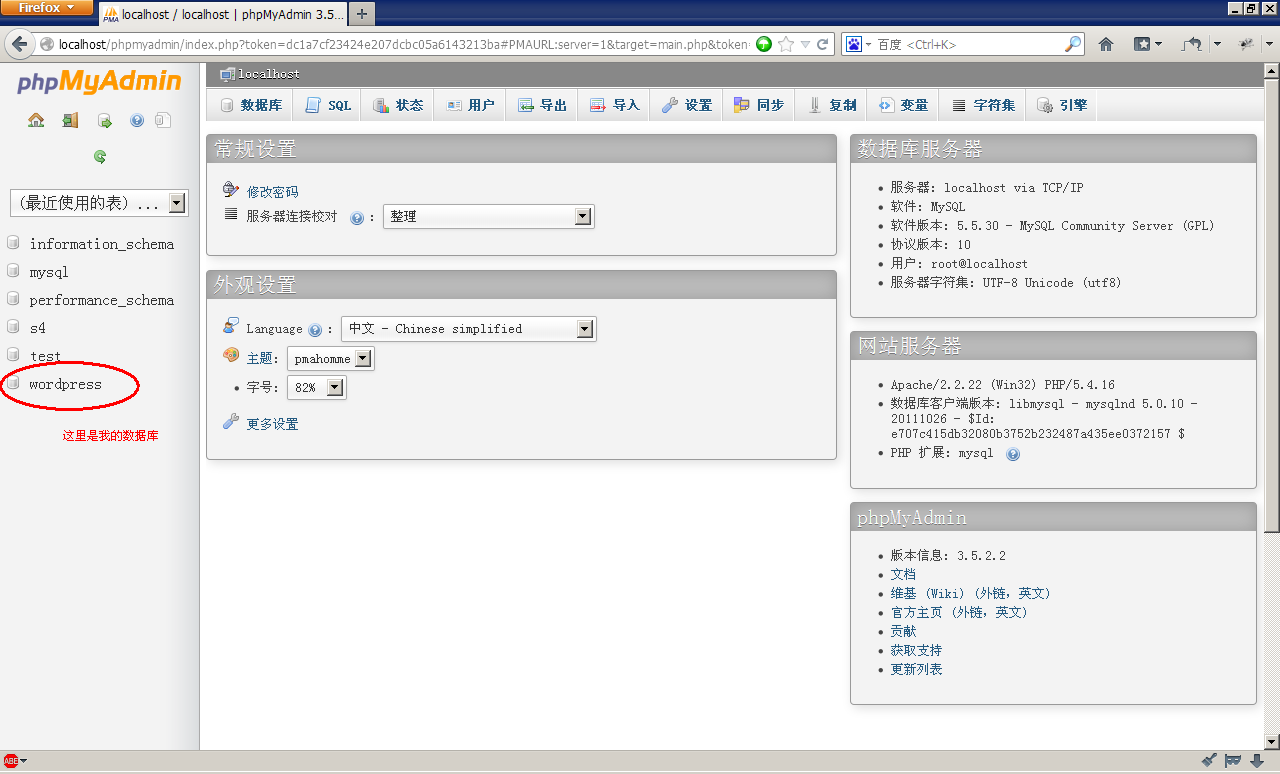Open the 主题 pmahomme theme dropdown
Screen dimensions: 1280x774
[330, 359]
